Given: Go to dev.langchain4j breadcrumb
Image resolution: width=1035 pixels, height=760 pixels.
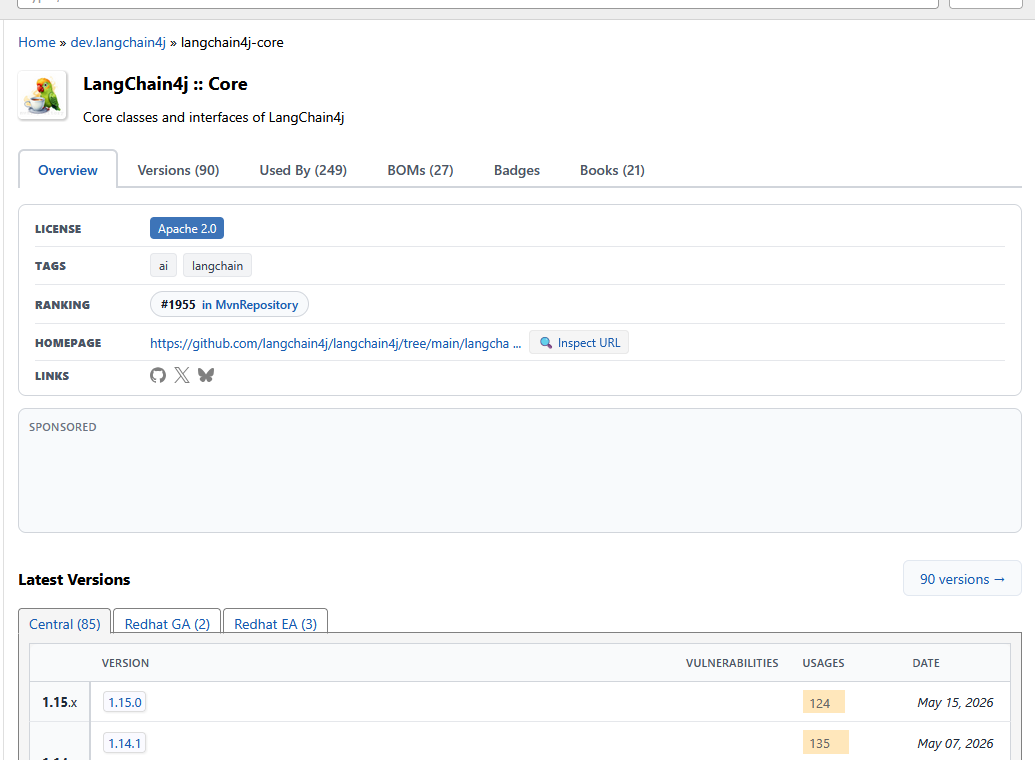Looking at the screenshot, I should (x=118, y=42).
